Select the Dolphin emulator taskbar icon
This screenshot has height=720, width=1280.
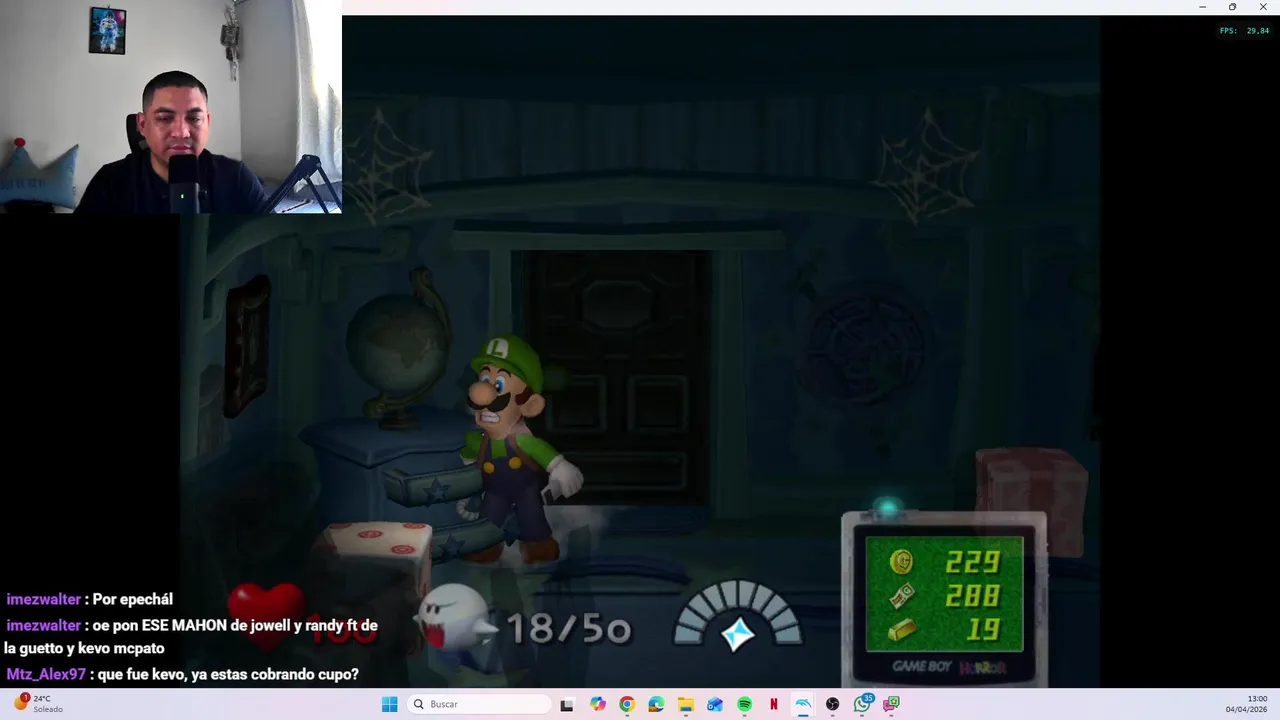click(x=803, y=704)
